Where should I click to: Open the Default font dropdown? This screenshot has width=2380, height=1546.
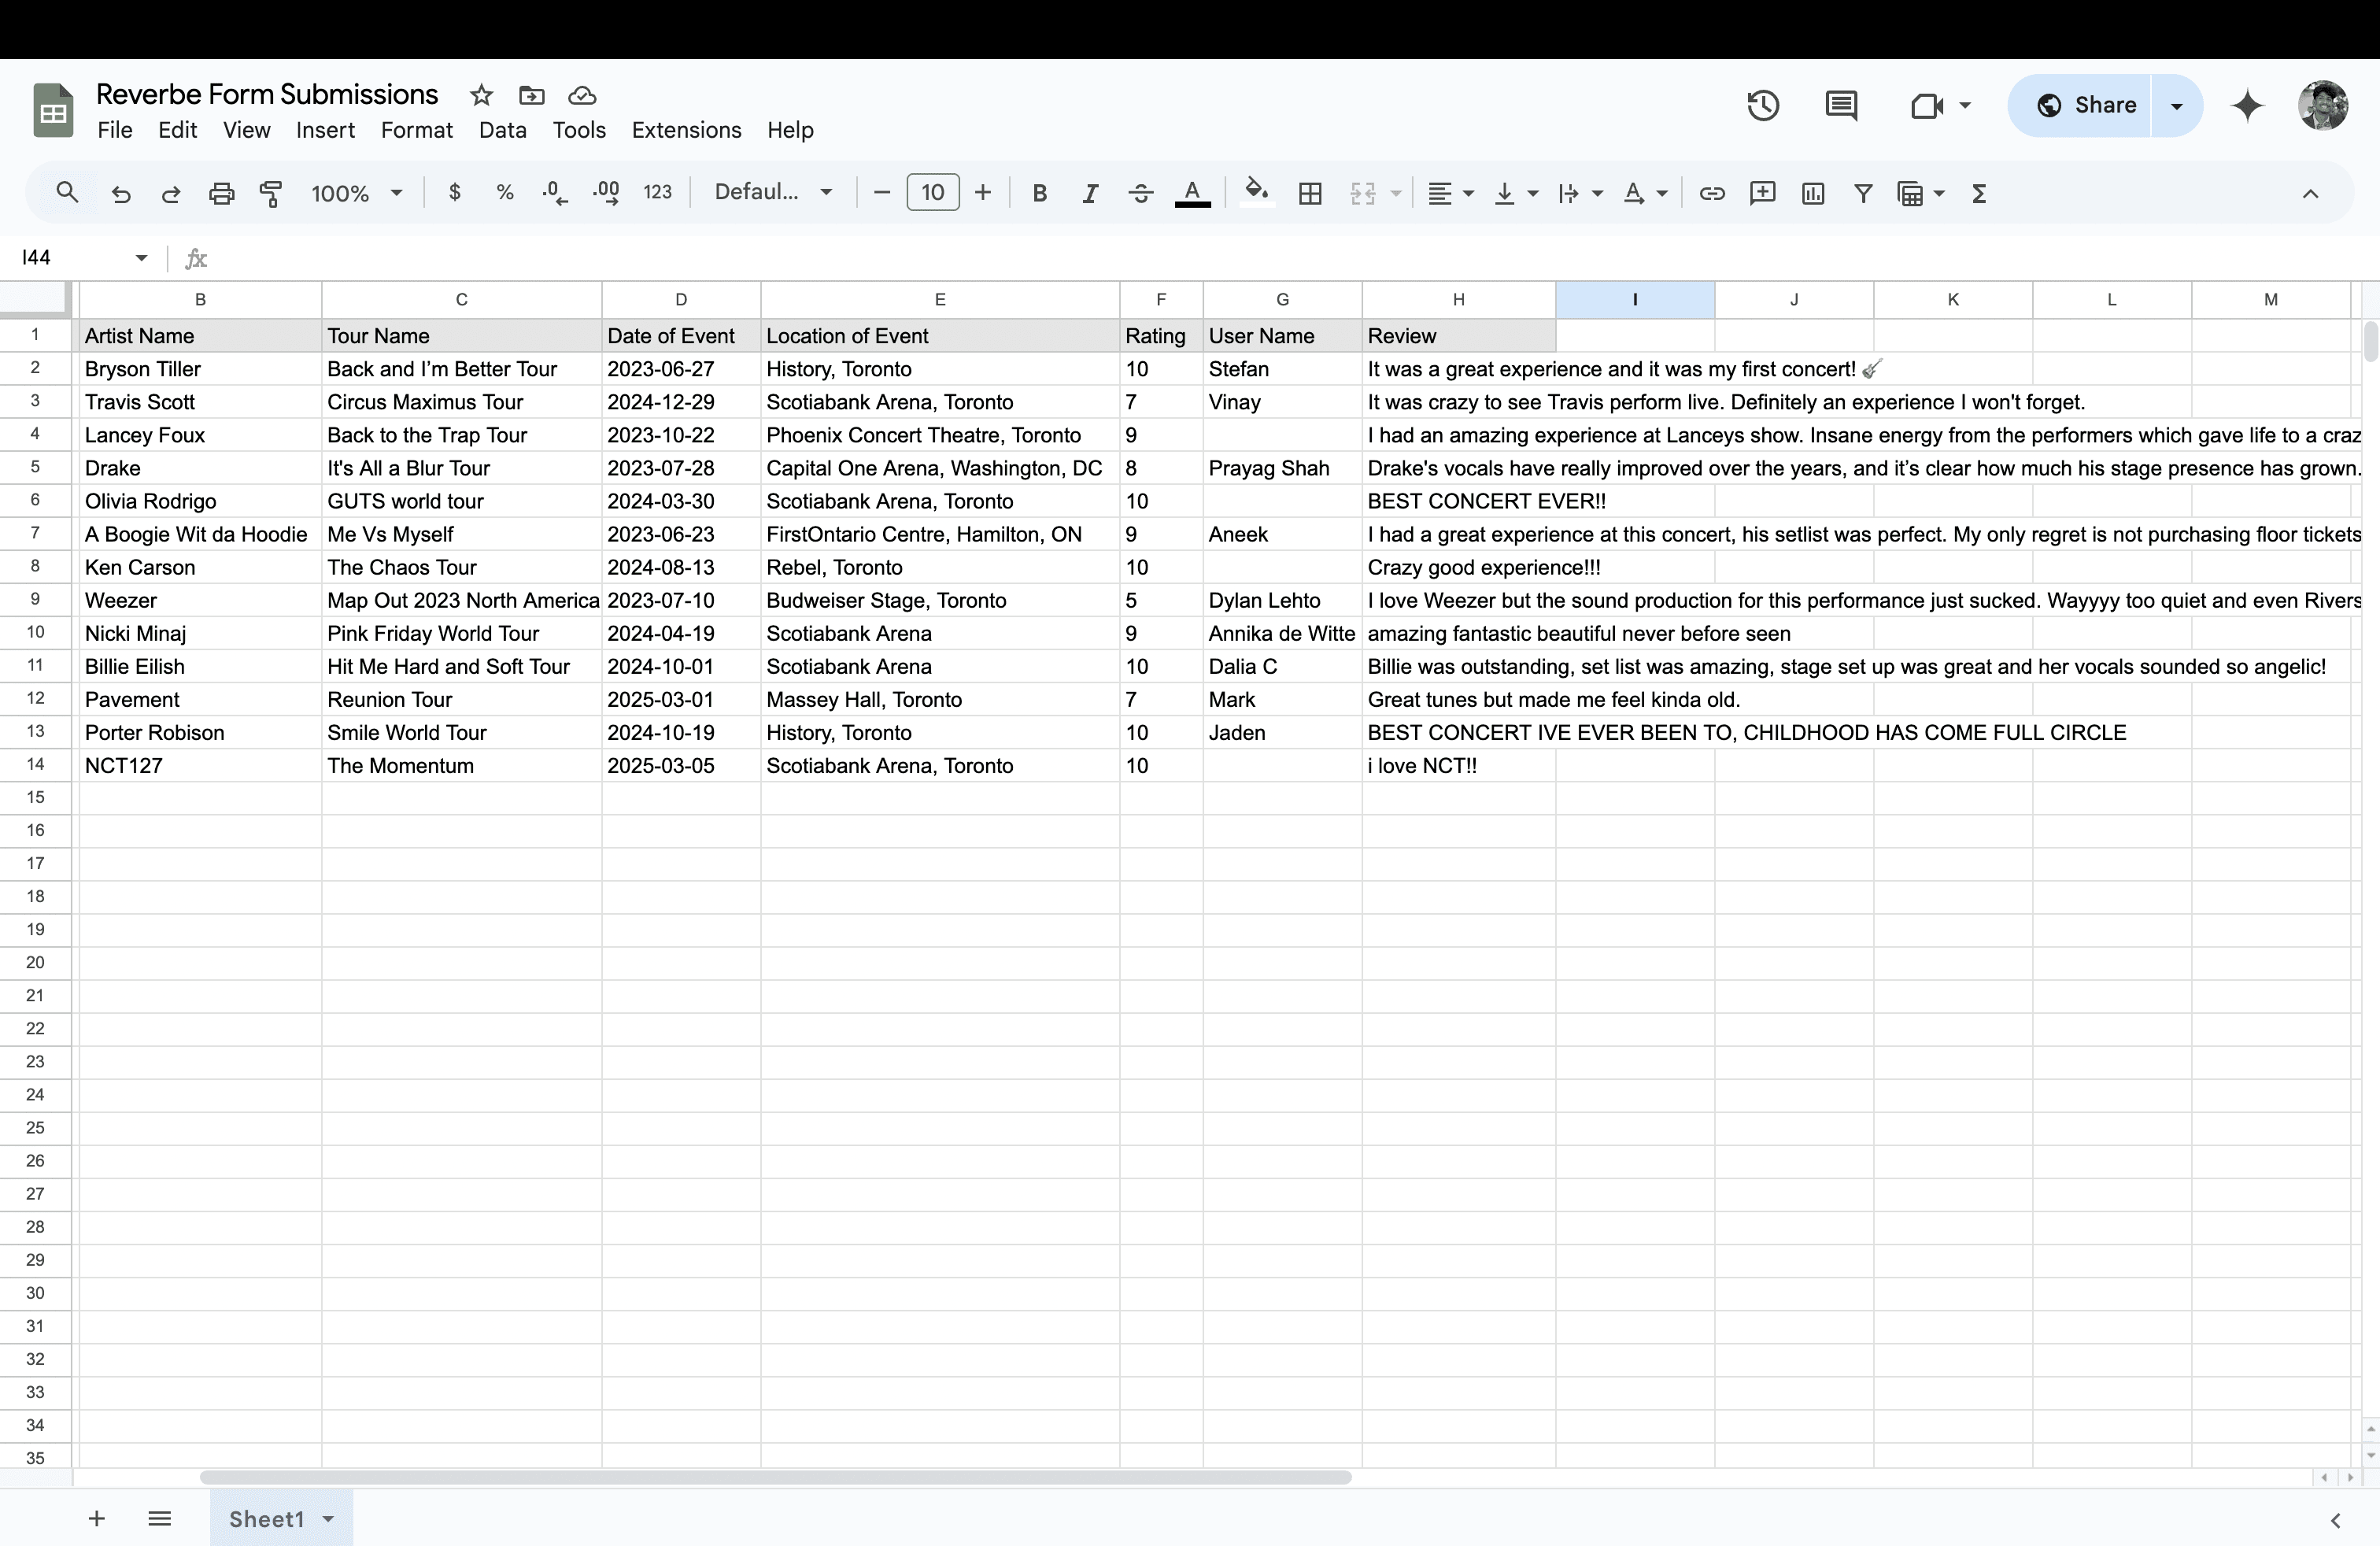tap(773, 193)
